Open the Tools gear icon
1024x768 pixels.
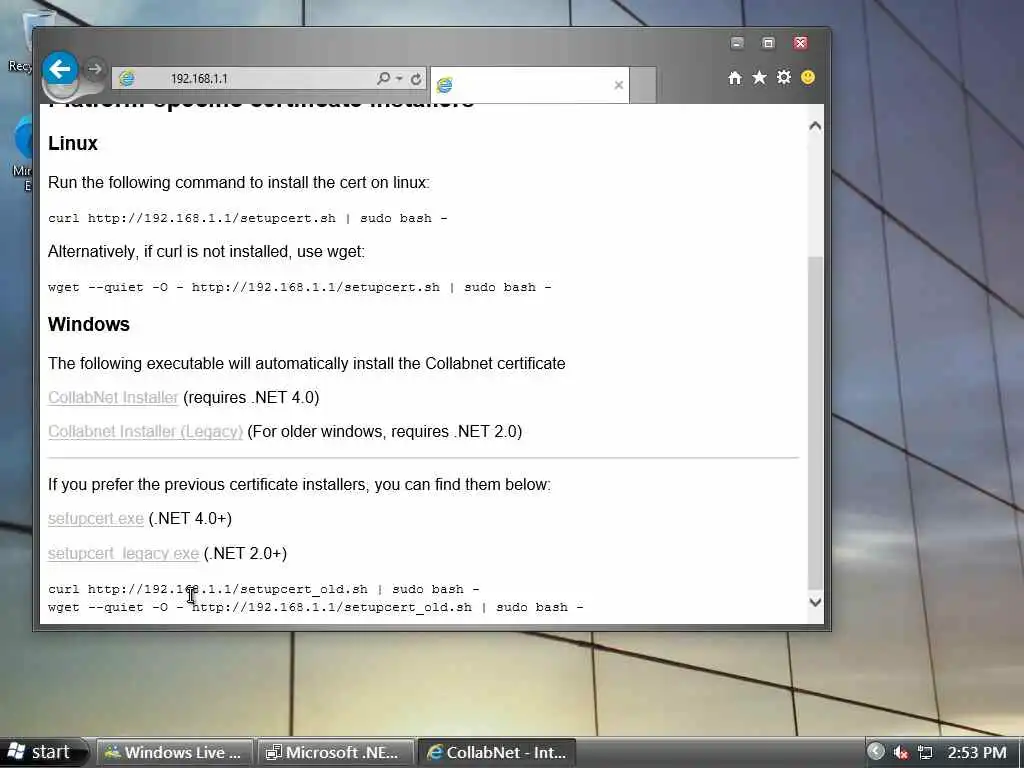coord(784,78)
